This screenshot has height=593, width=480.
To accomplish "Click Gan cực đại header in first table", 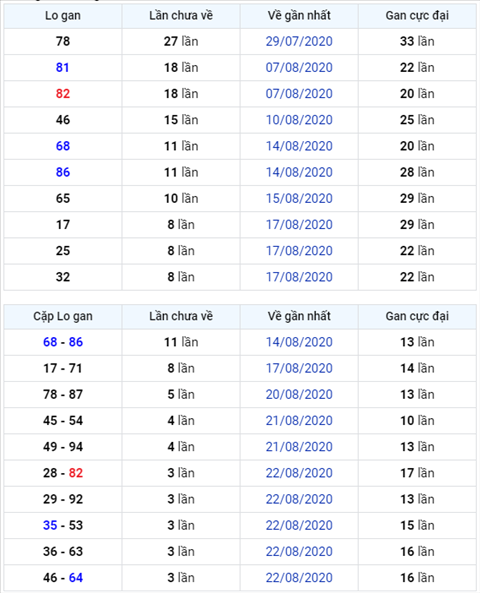I will pyautogui.click(x=417, y=16).
